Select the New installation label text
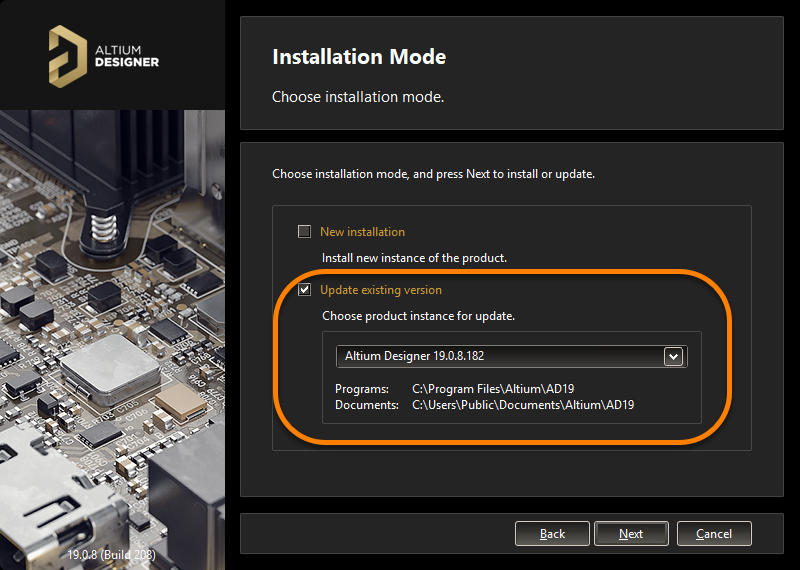The image size is (800, 570). [x=362, y=232]
